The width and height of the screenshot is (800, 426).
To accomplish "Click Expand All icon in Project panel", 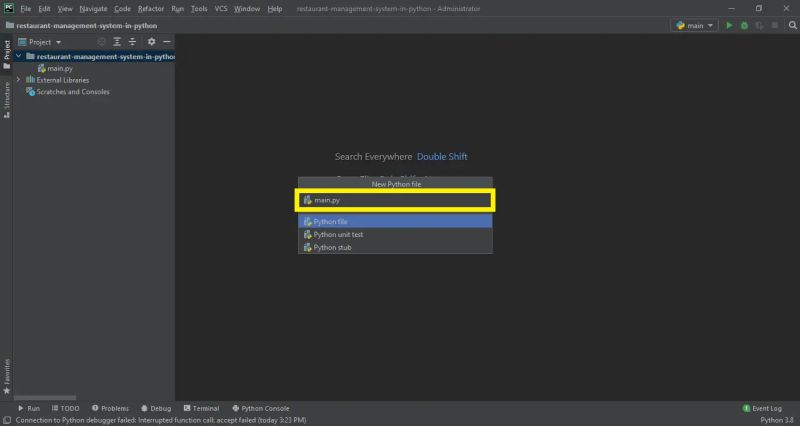I will tap(117, 42).
